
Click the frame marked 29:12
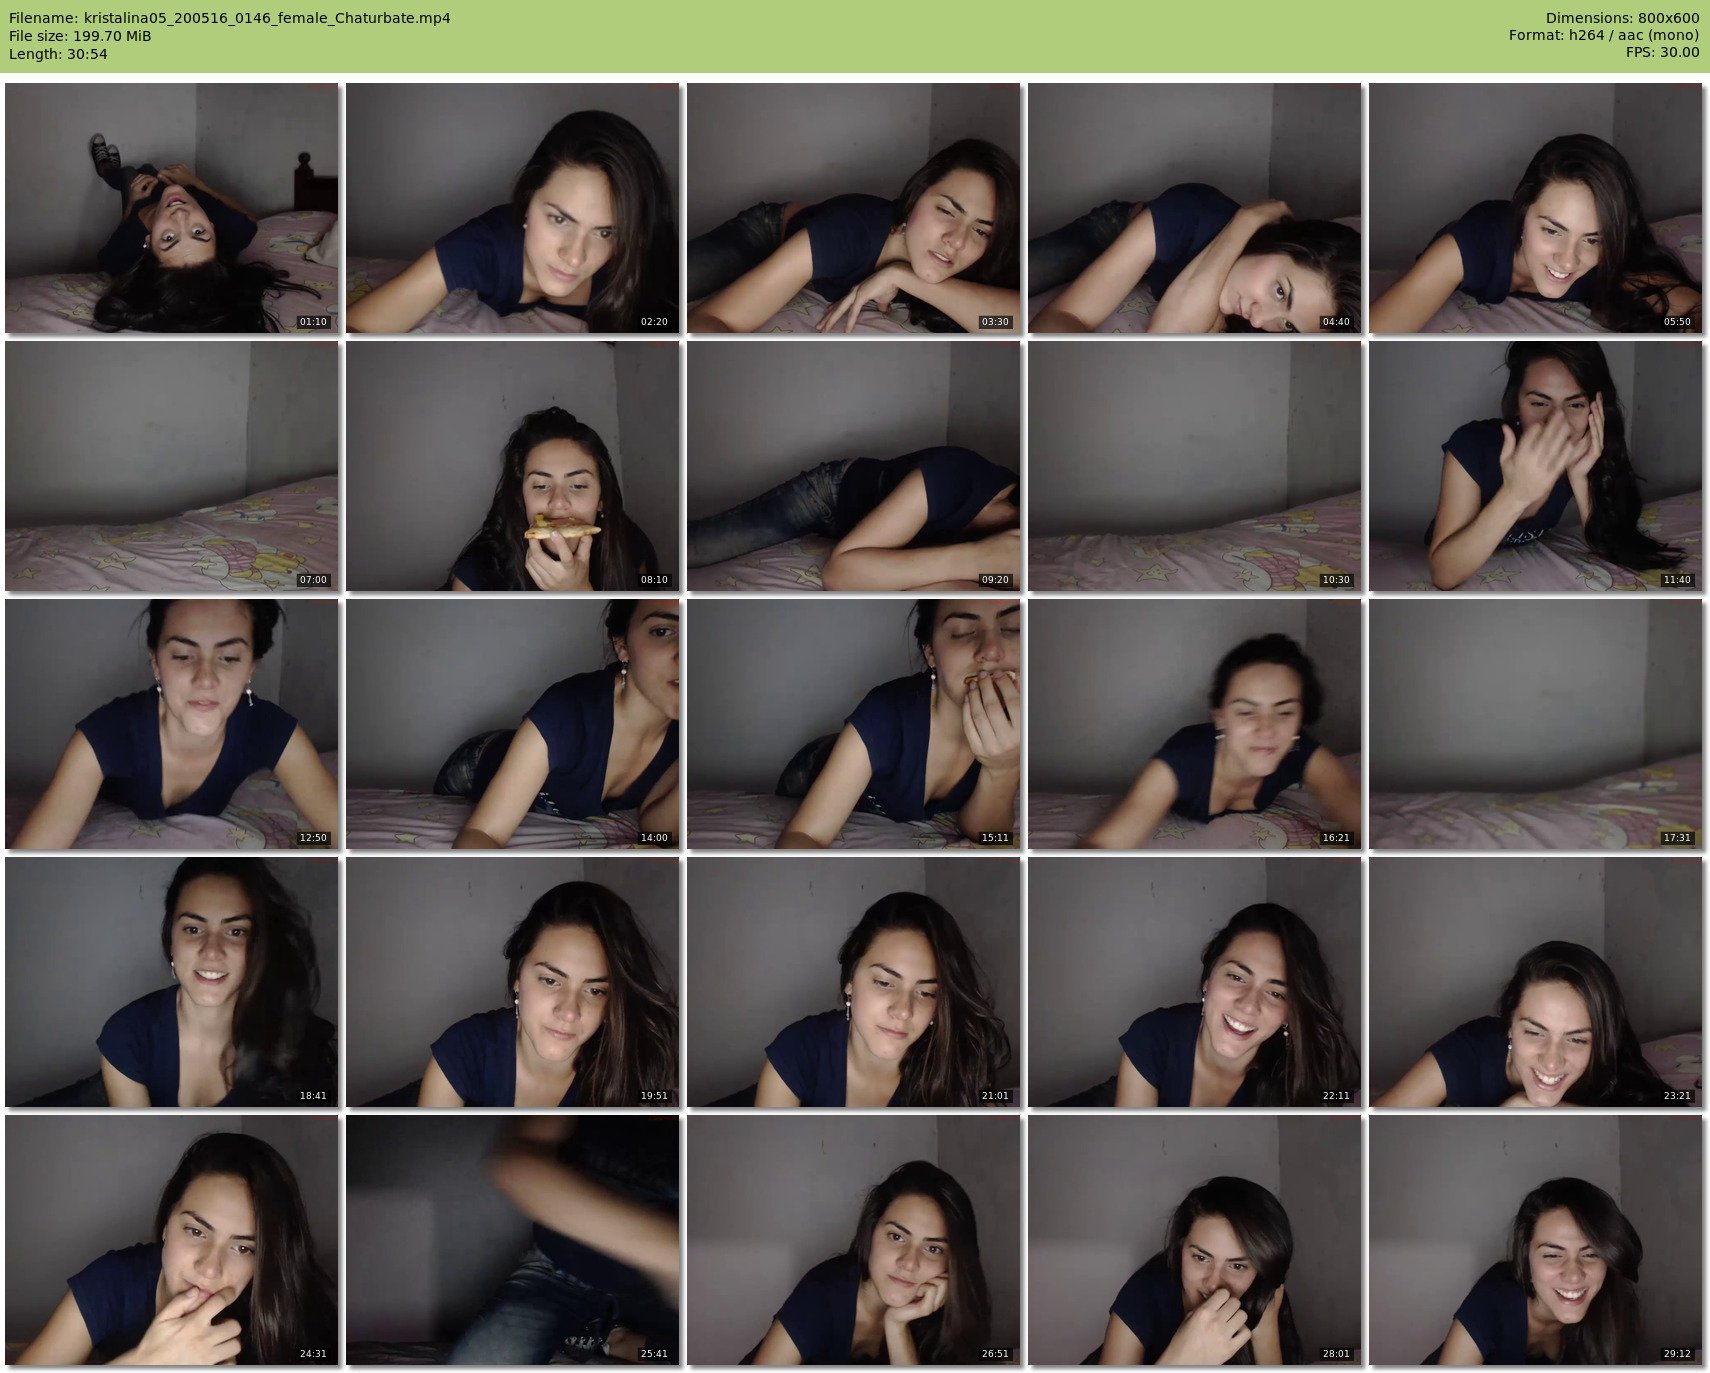pos(1536,1240)
